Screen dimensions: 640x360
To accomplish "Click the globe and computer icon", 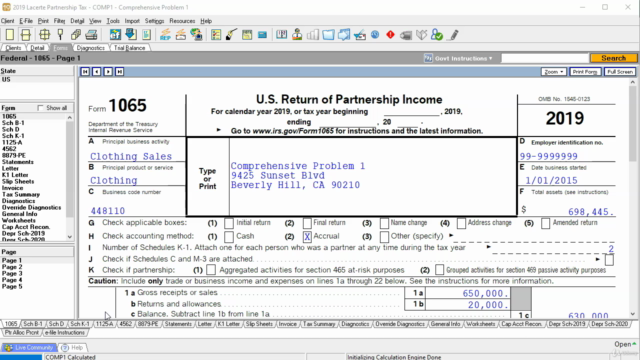I will [x=196, y=35].
